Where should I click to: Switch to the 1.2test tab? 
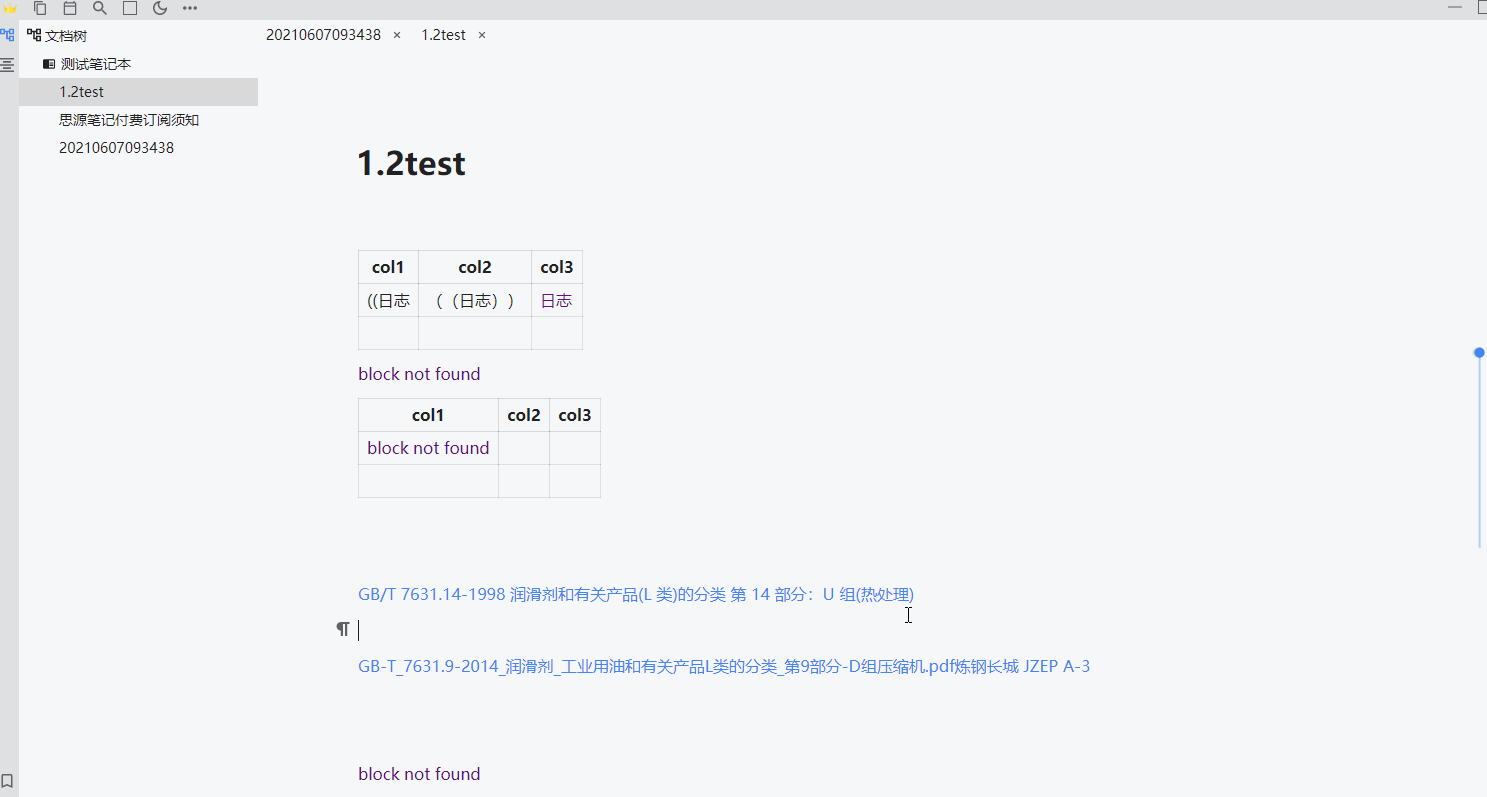(x=443, y=34)
